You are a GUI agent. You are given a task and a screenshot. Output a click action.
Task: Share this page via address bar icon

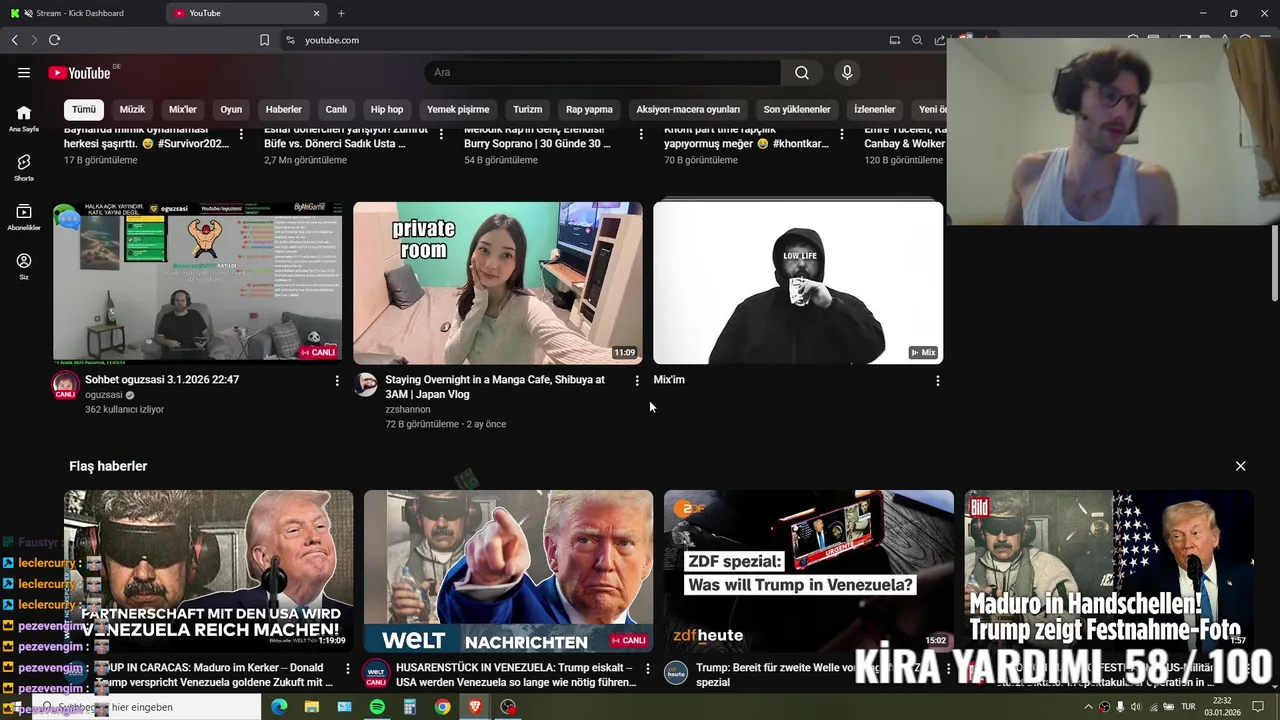click(939, 40)
